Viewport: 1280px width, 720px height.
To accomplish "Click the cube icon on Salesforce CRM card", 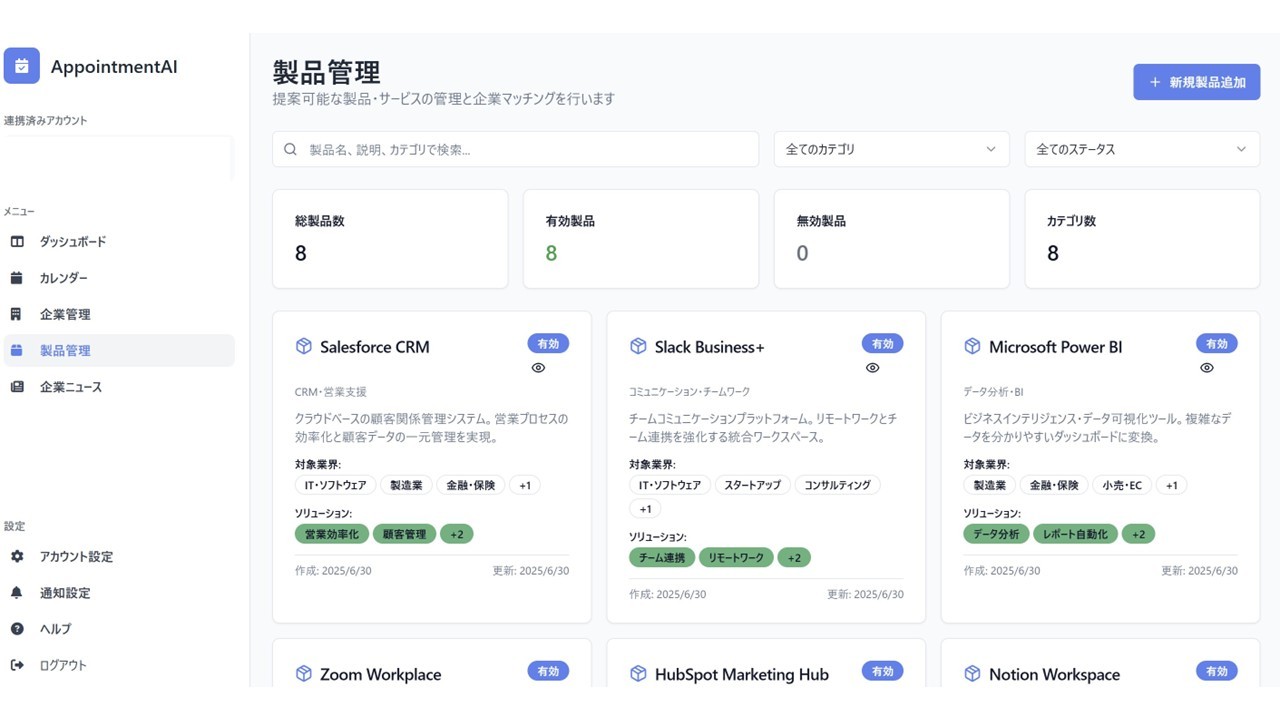I will tap(304, 347).
